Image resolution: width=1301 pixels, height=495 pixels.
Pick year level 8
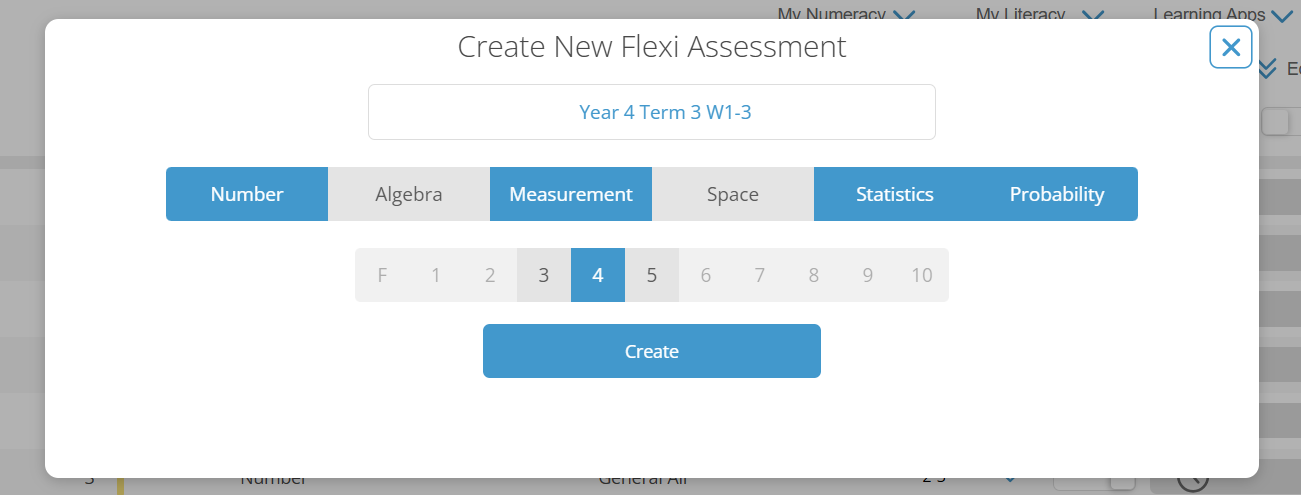tap(814, 275)
